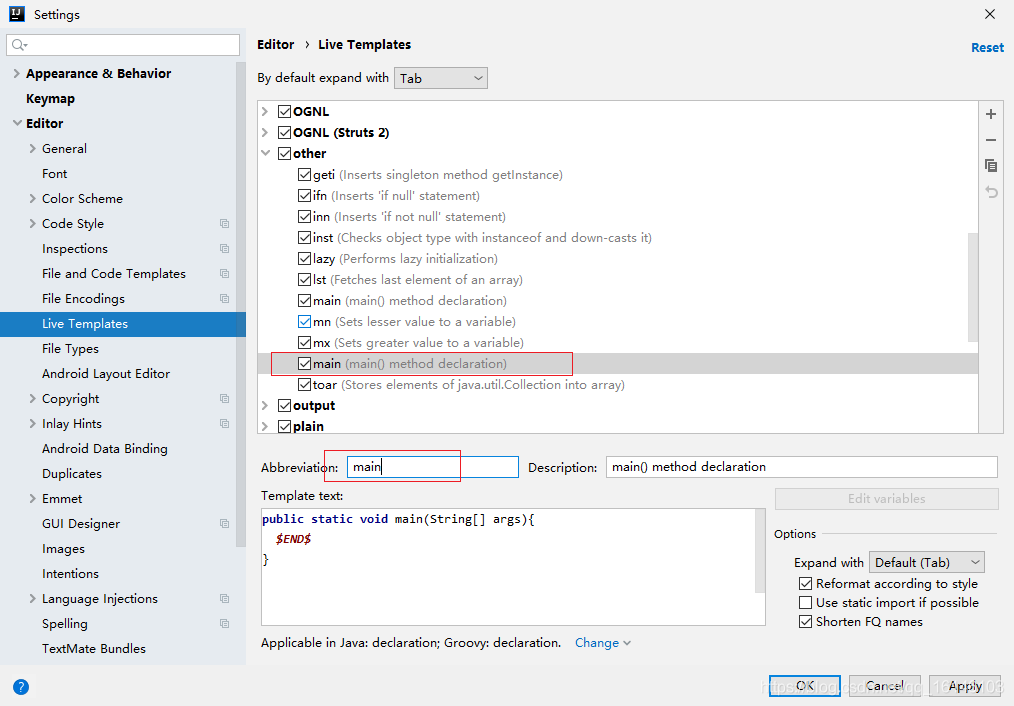Click the project-level icon beside Language Injections
This screenshot has height=706, width=1014.
click(x=224, y=599)
